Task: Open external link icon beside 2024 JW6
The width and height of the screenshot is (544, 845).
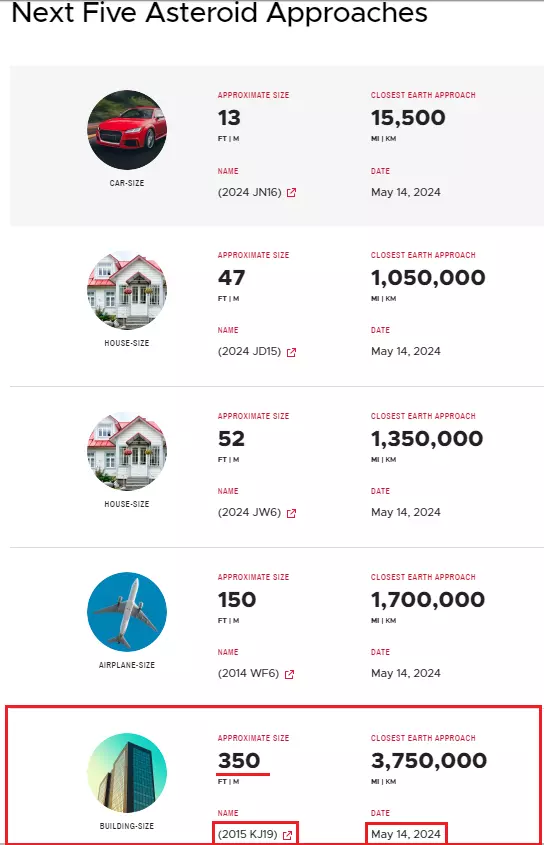Action: tap(291, 513)
